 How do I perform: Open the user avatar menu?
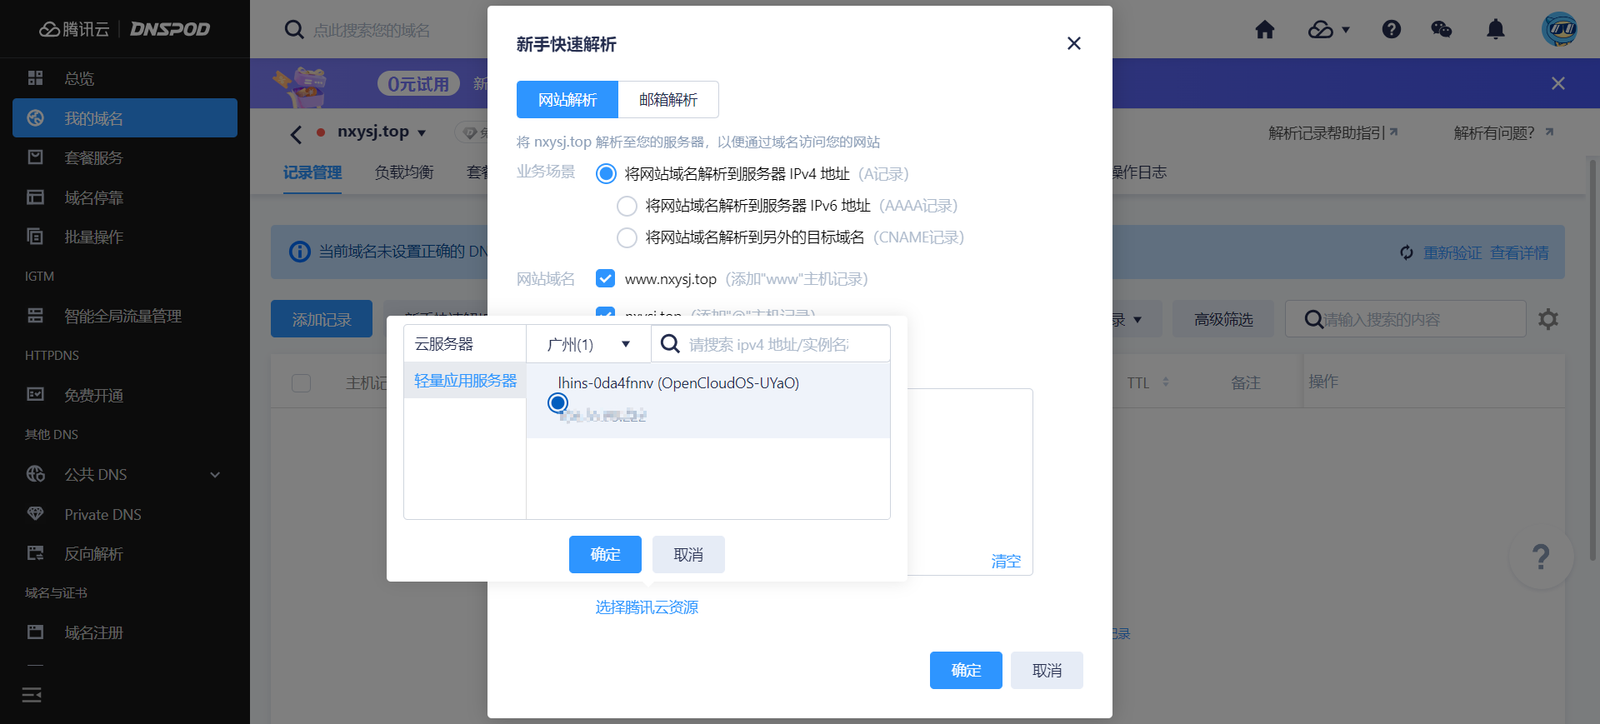pyautogui.click(x=1559, y=29)
